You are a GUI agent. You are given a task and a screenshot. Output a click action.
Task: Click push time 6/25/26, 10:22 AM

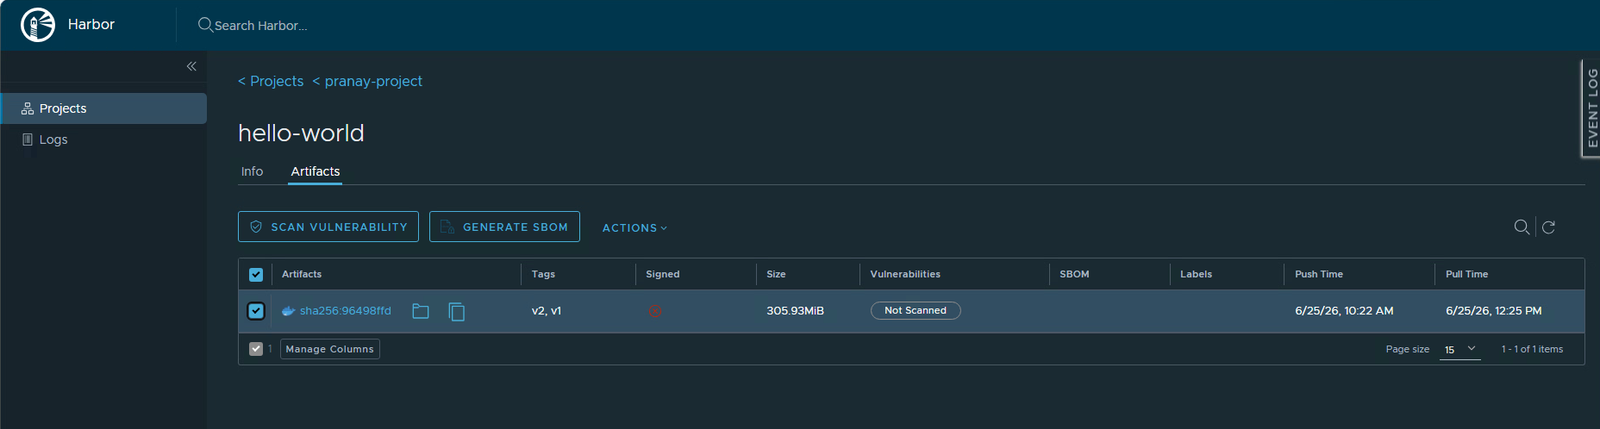point(1344,311)
